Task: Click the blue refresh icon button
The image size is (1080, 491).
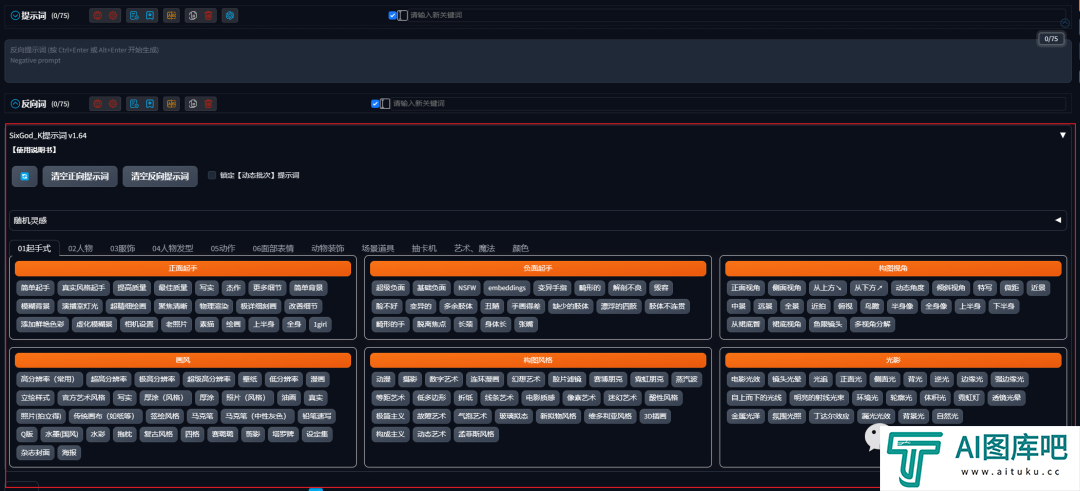Action: tap(24, 176)
